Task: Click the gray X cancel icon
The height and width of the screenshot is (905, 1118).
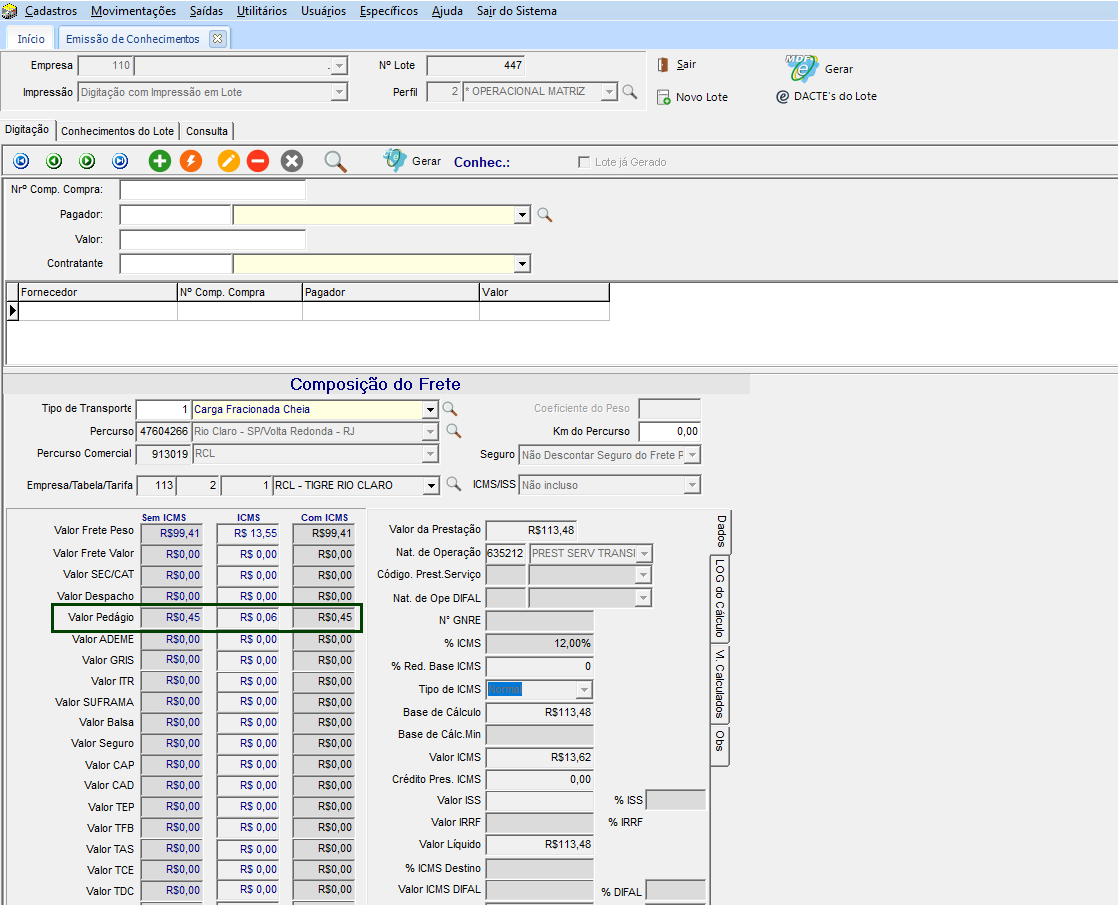Action: click(291, 161)
